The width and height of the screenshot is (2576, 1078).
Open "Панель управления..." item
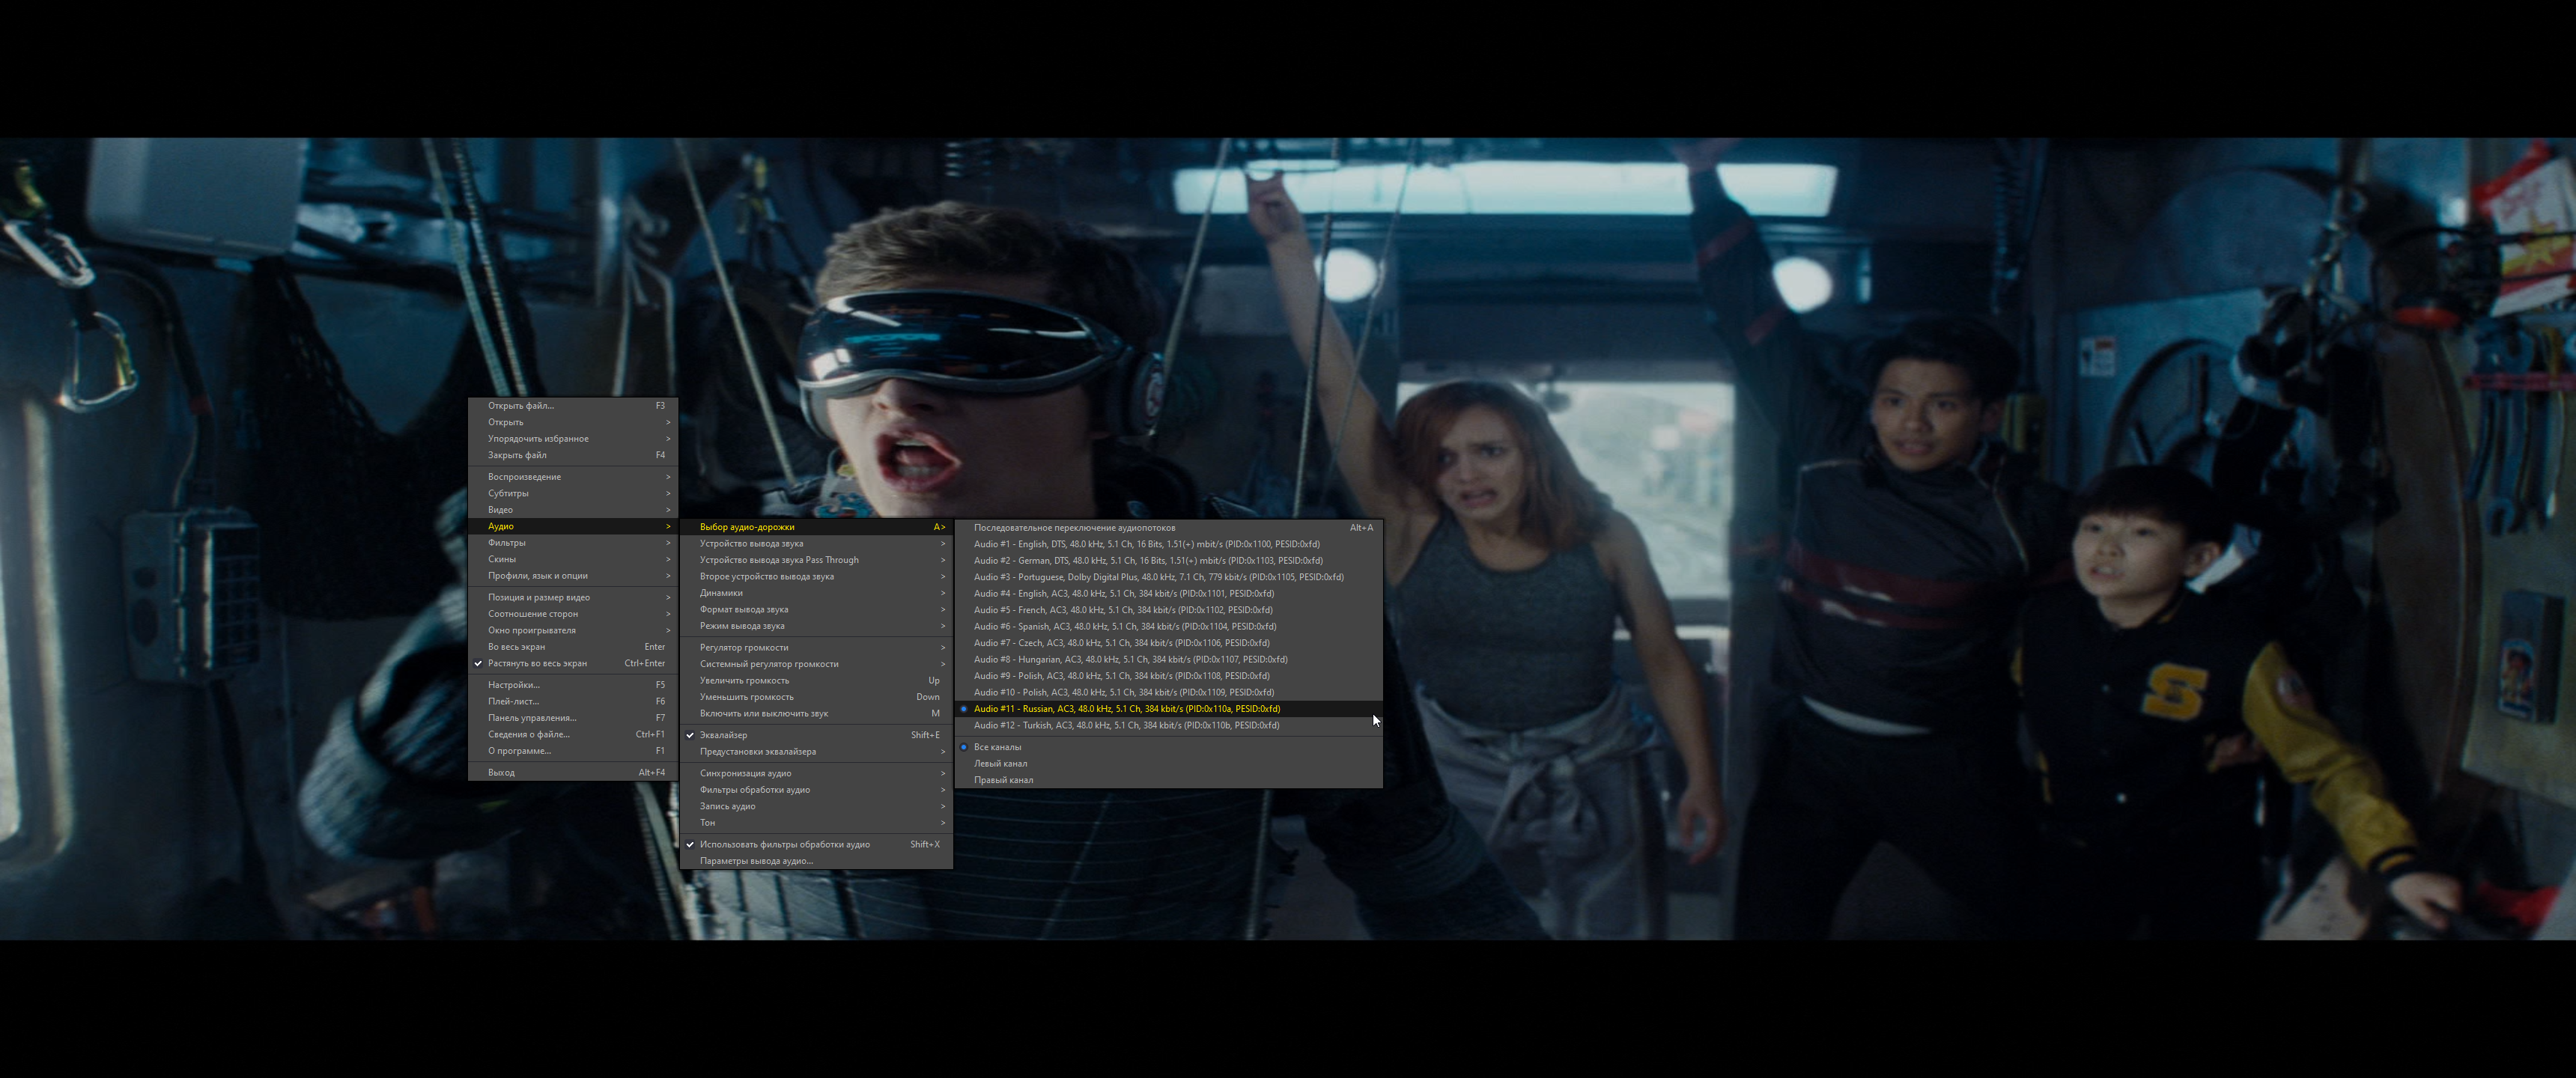[573, 718]
